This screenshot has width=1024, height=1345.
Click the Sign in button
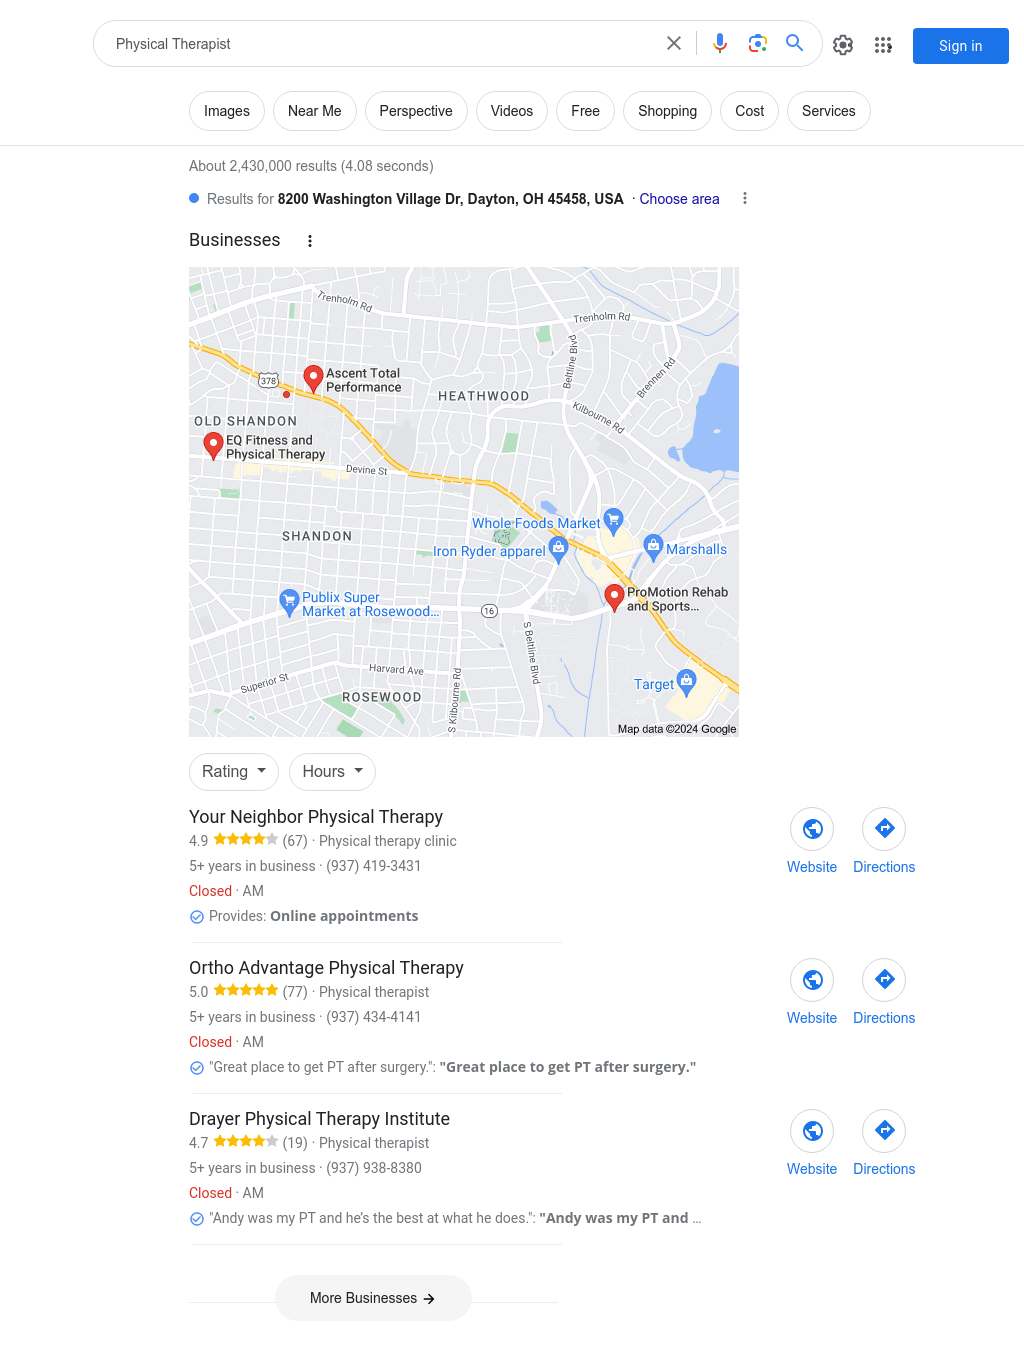pos(961,46)
